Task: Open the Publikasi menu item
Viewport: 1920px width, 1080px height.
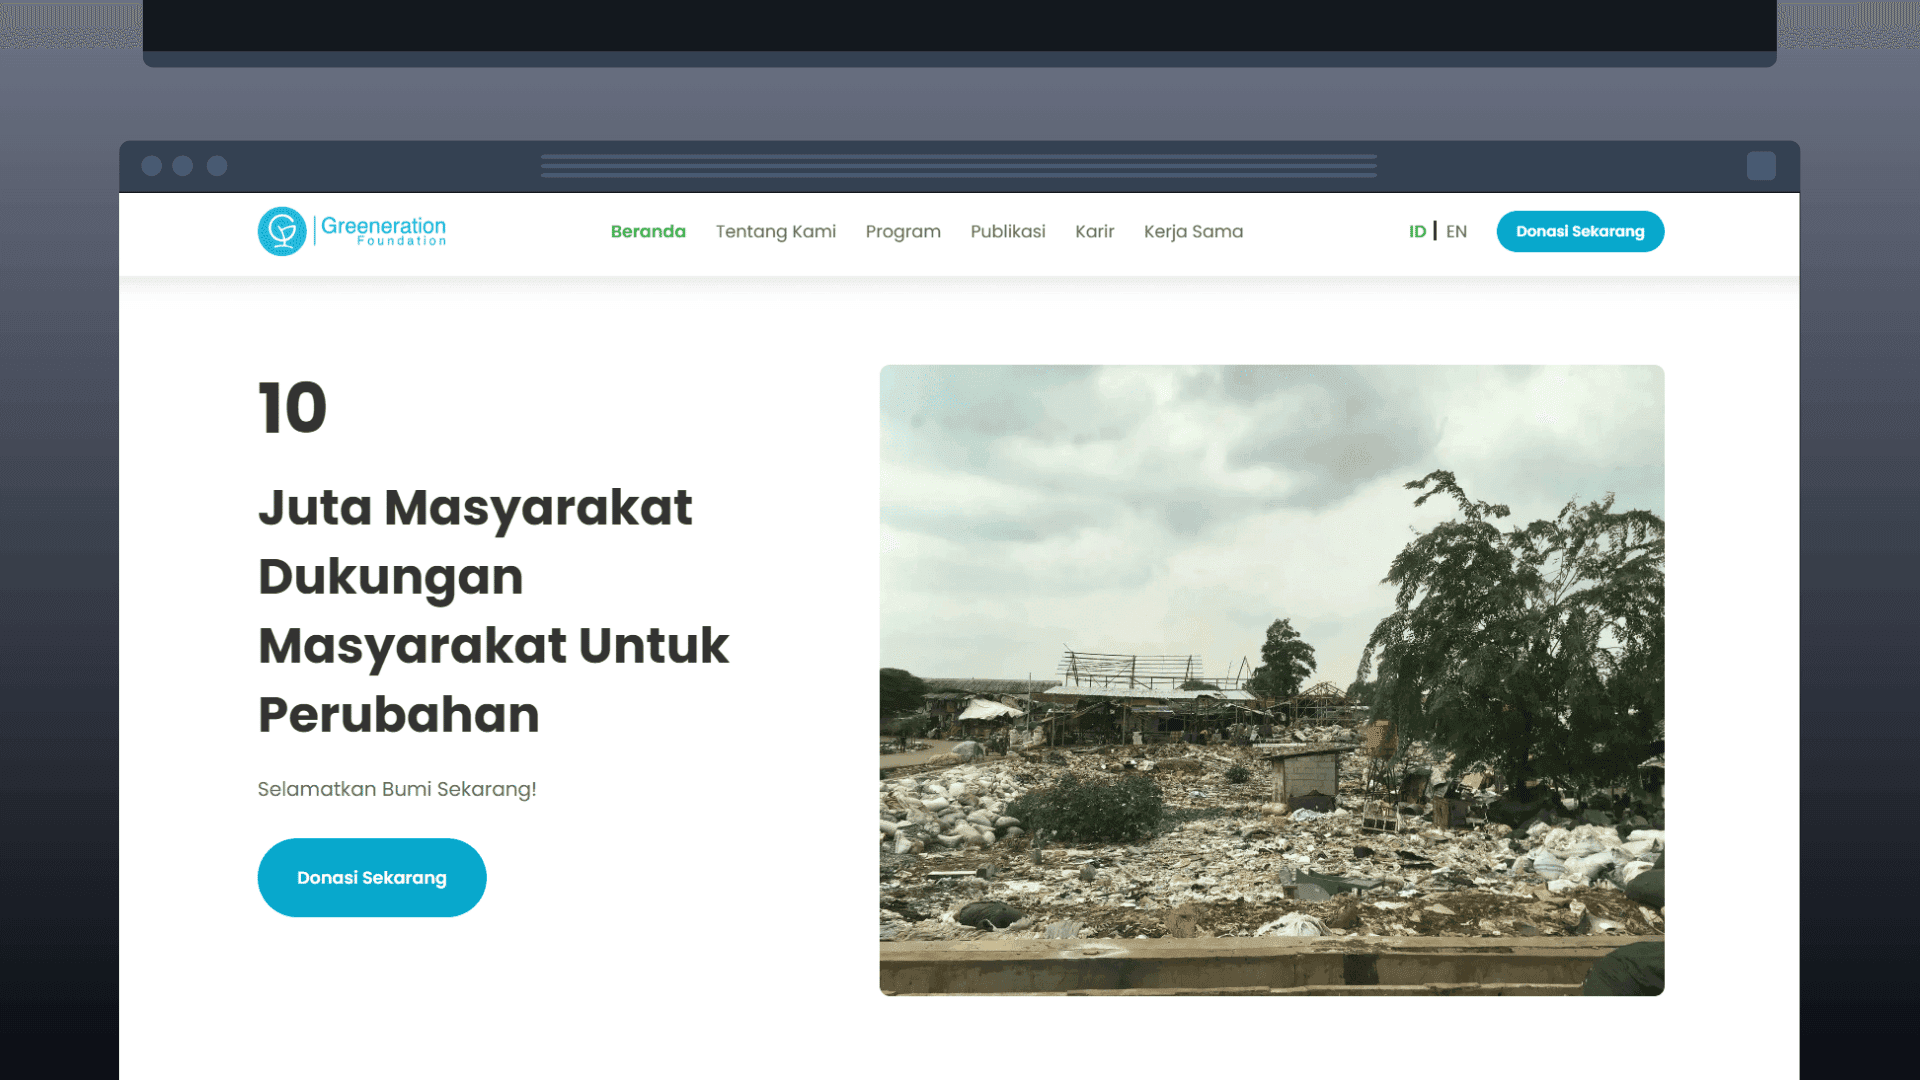Action: (x=1007, y=231)
